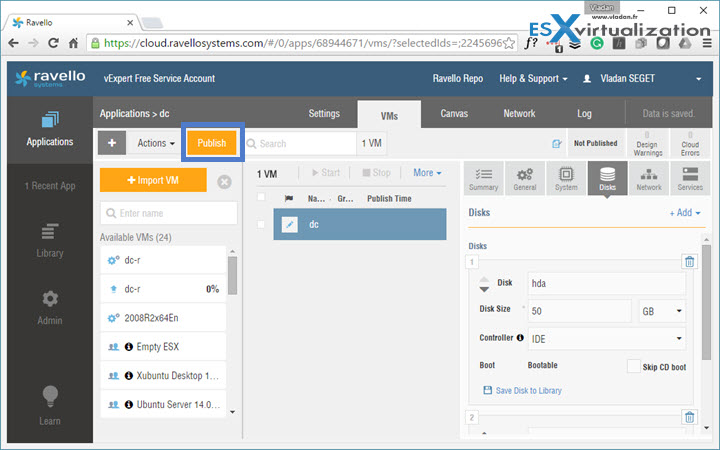Open the General settings panel tab

(x=525, y=179)
